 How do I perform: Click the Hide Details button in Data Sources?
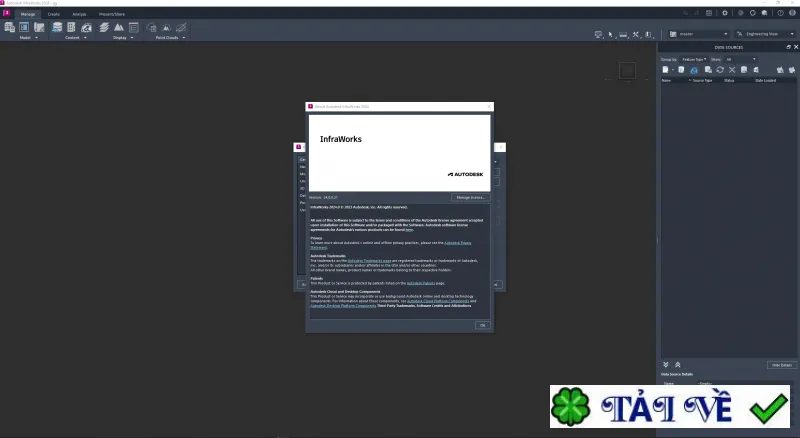782,365
